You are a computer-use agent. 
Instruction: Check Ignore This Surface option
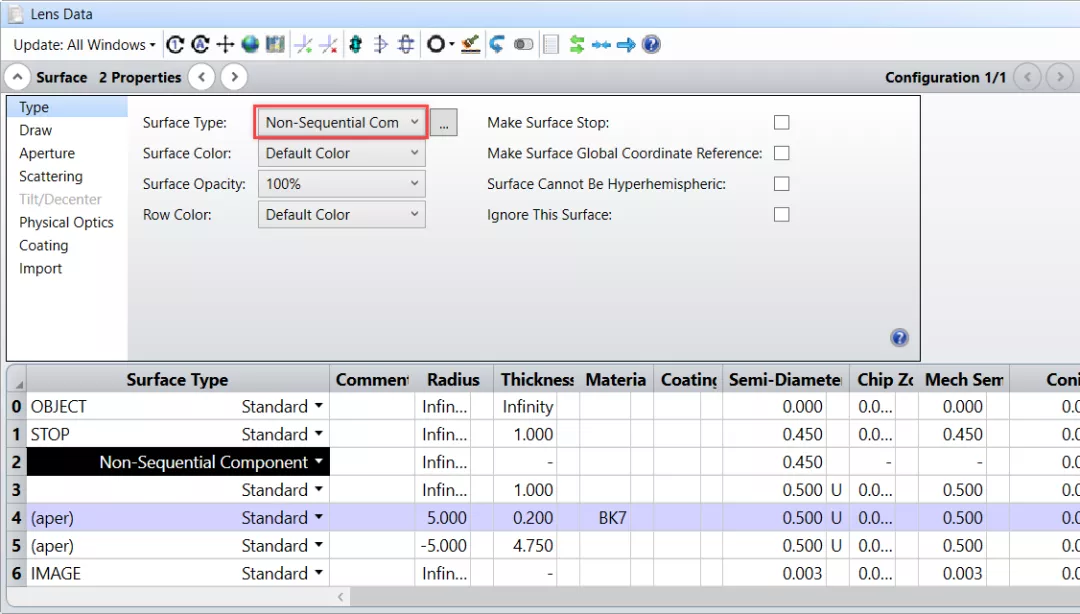coord(782,214)
